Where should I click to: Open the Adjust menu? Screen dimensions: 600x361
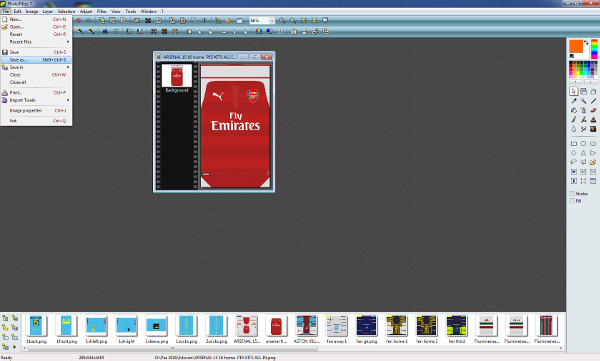click(86, 11)
